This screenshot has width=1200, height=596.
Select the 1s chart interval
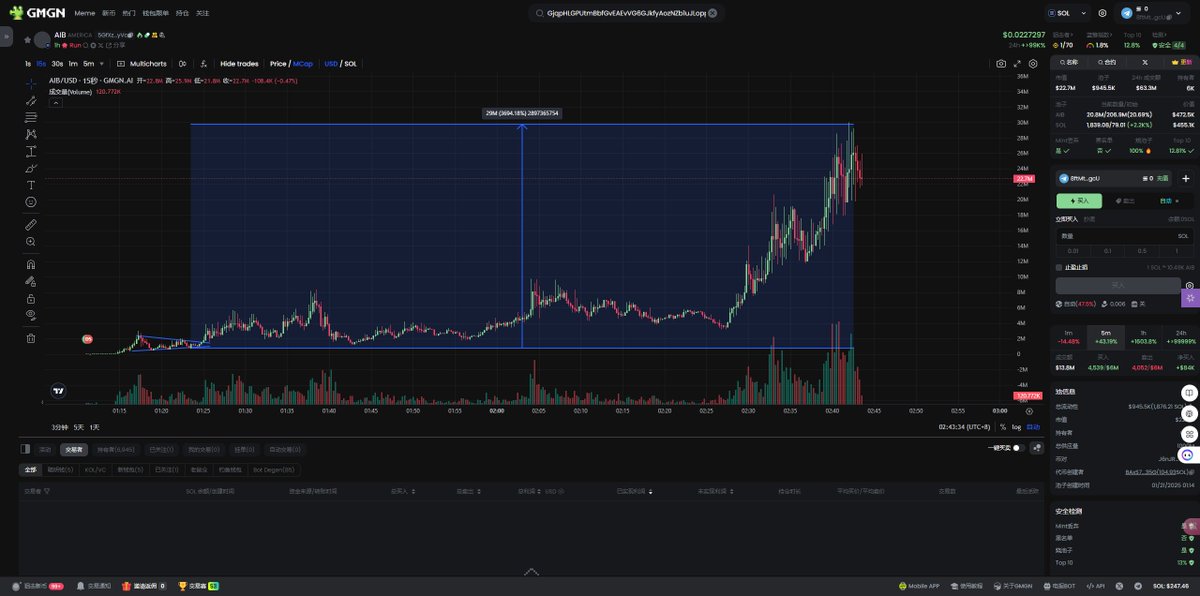[x=28, y=64]
